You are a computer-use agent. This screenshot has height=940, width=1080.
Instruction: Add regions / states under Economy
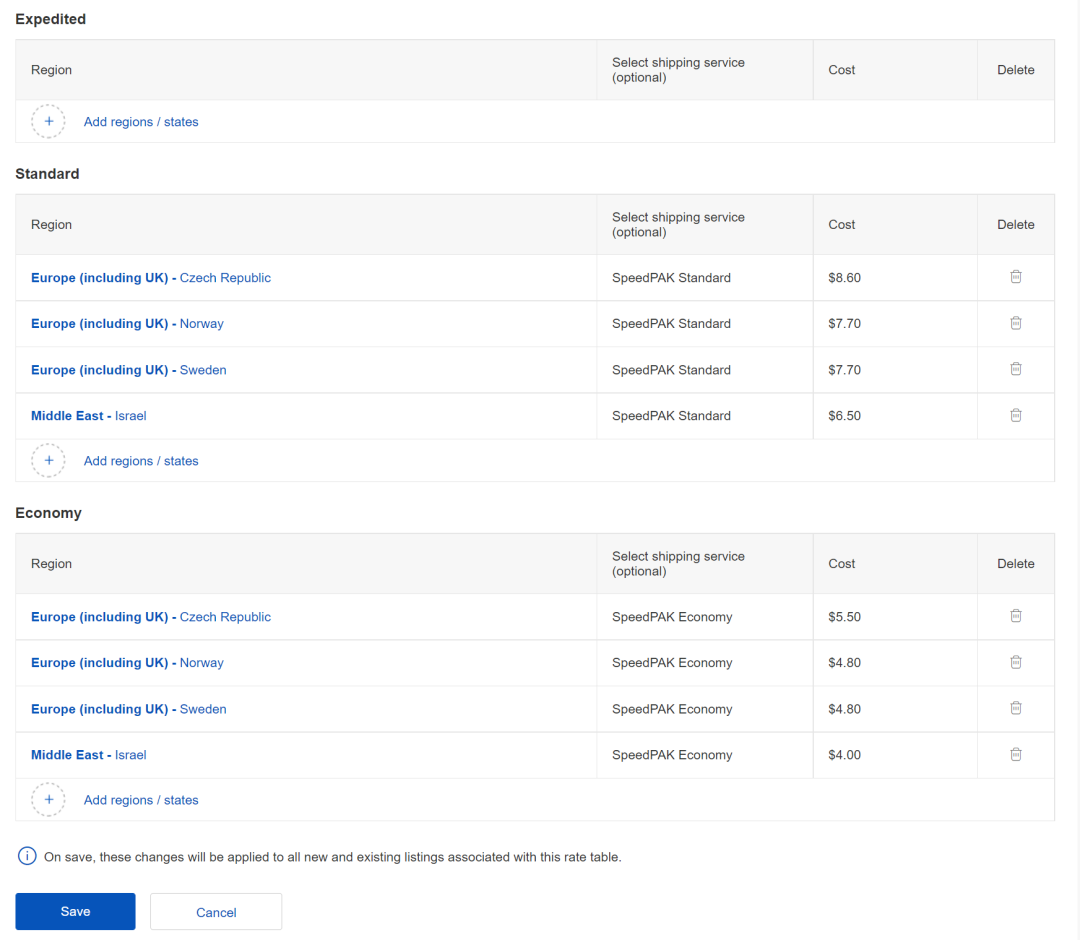tap(141, 800)
